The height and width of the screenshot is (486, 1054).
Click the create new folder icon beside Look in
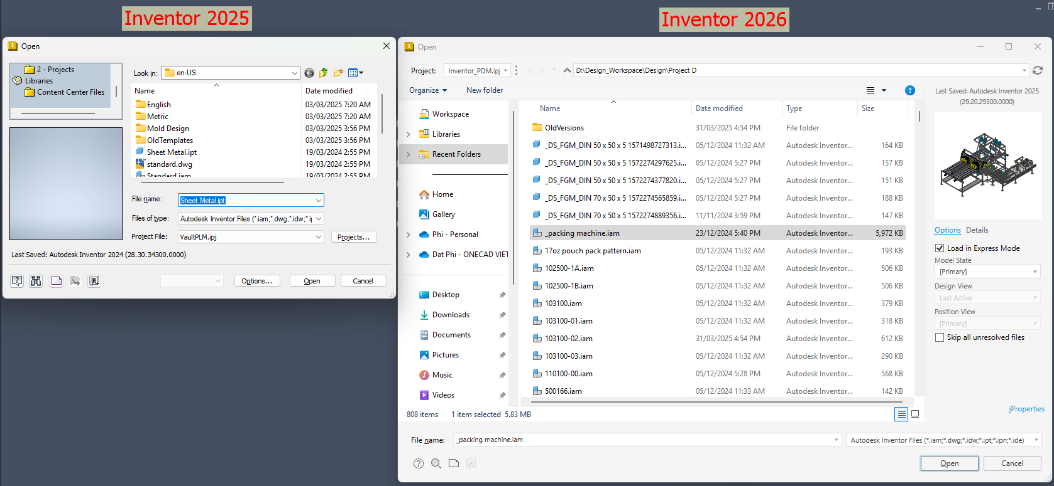[x=338, y=73]
